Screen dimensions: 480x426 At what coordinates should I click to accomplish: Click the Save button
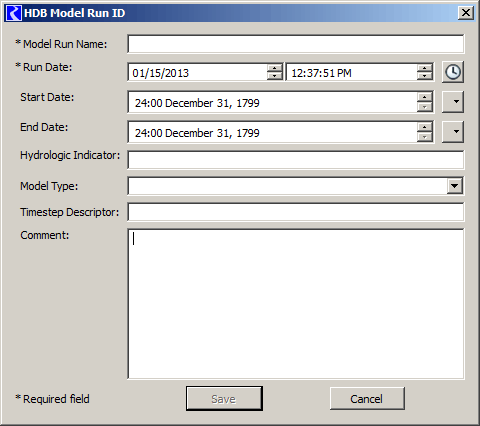click(224, 399)
